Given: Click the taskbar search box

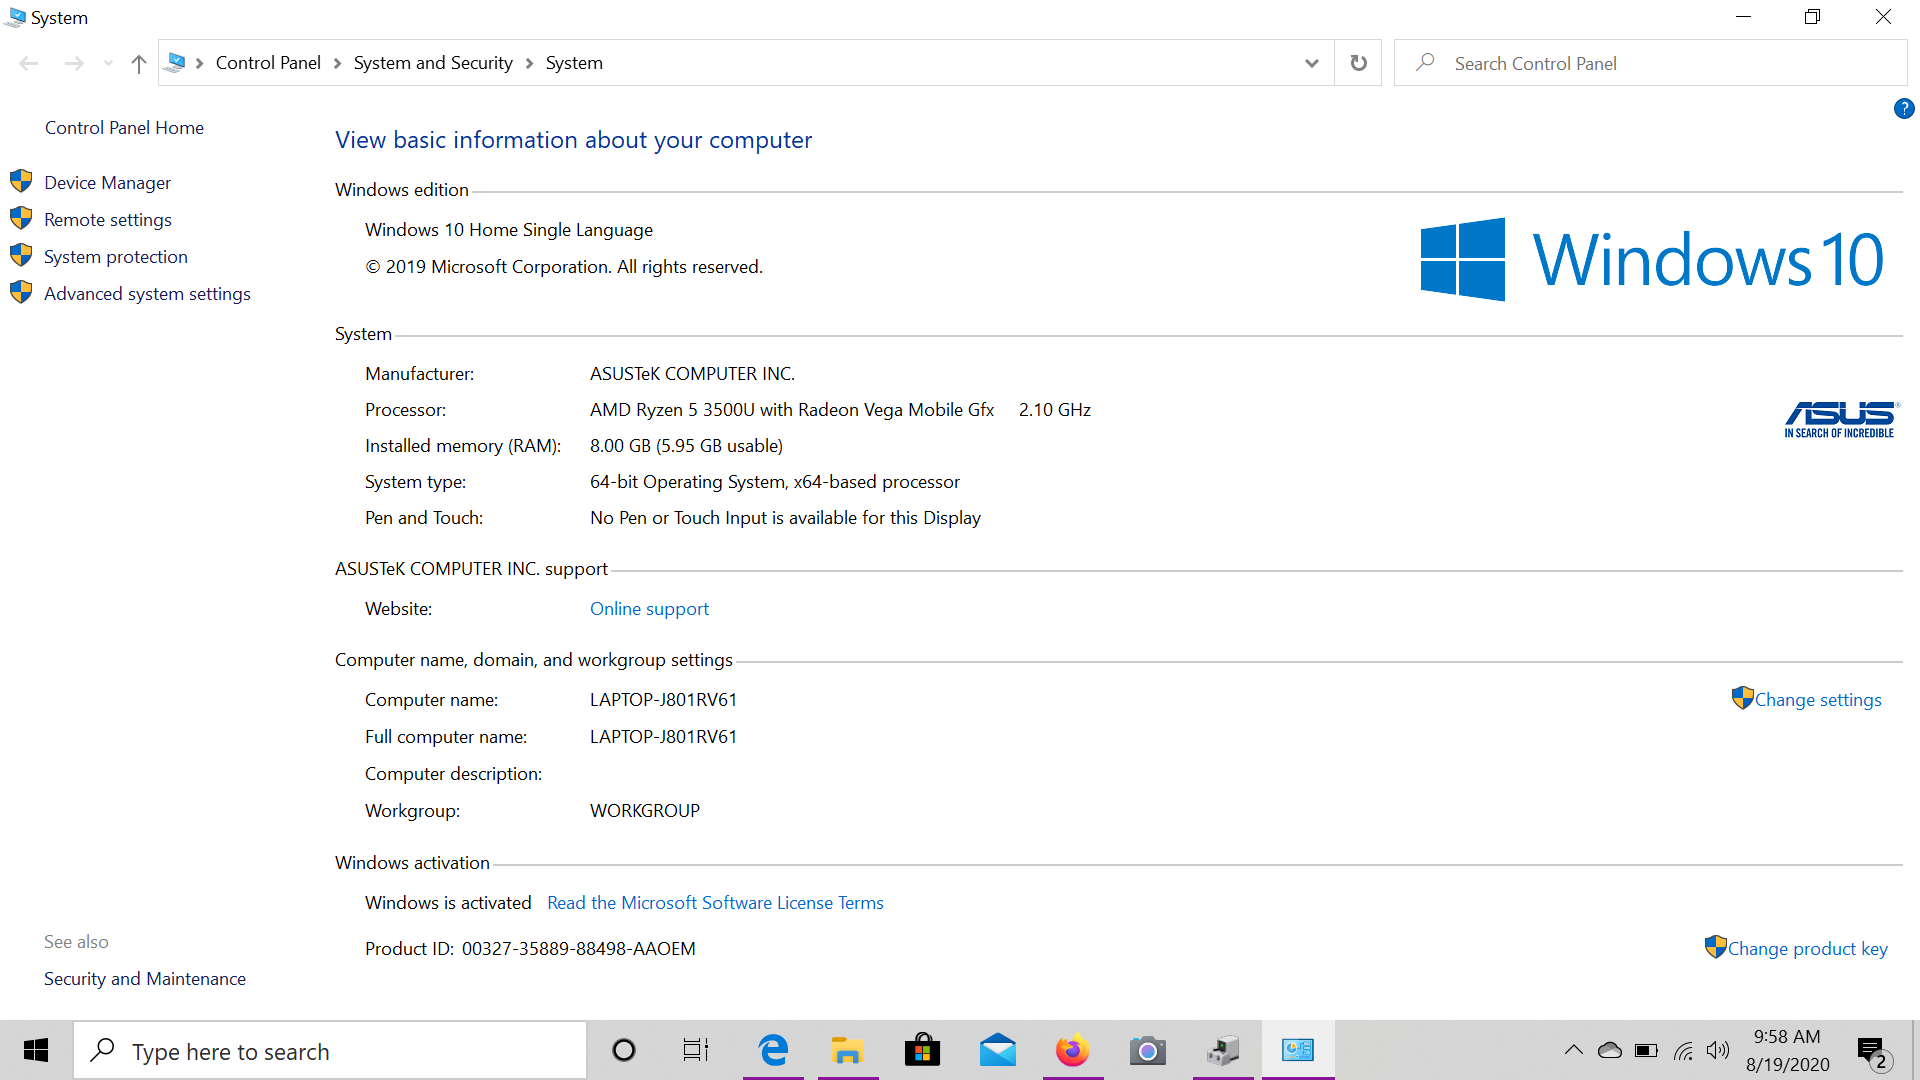Looking at the screenshot, I should click(330, 1051).
